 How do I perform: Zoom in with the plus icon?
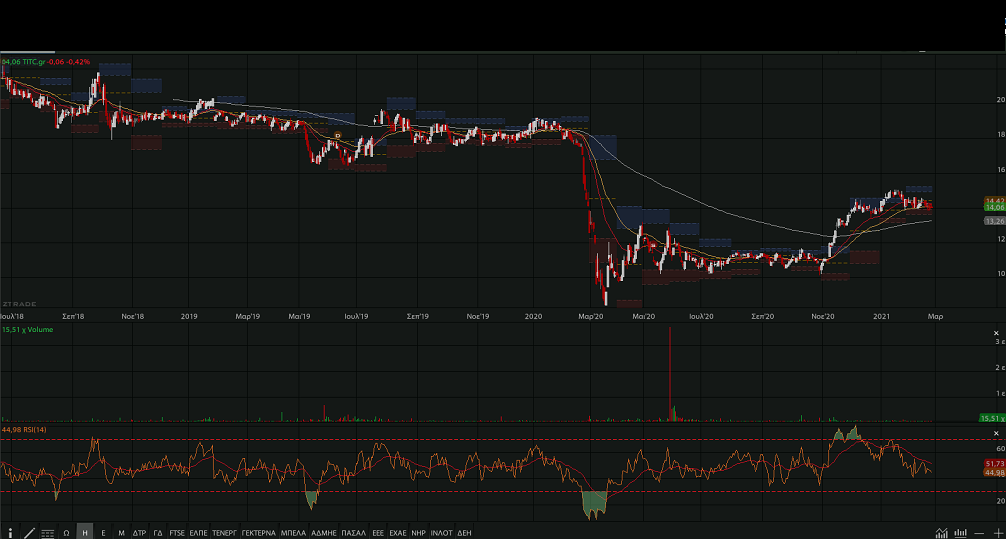click(x=997, y=532)
